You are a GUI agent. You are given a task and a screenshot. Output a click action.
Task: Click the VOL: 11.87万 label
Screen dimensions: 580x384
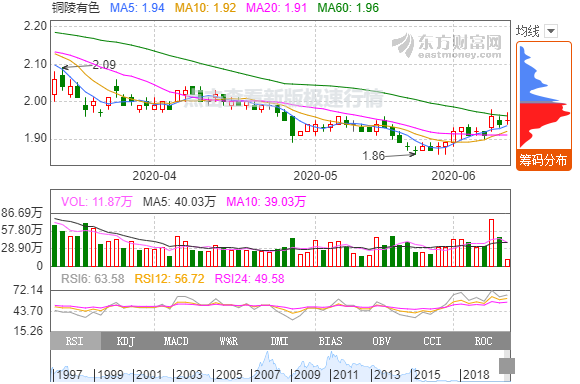click(97, 202)
